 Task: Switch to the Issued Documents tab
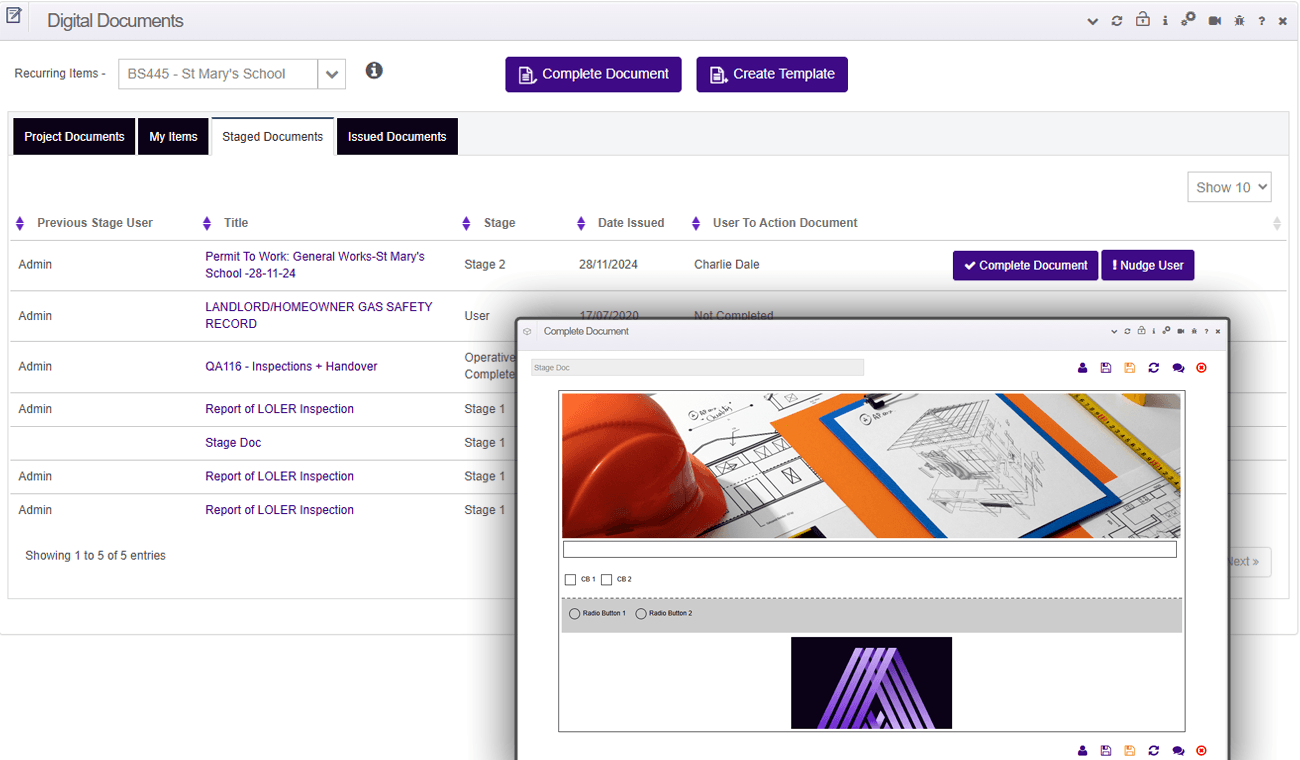(397, 137)
